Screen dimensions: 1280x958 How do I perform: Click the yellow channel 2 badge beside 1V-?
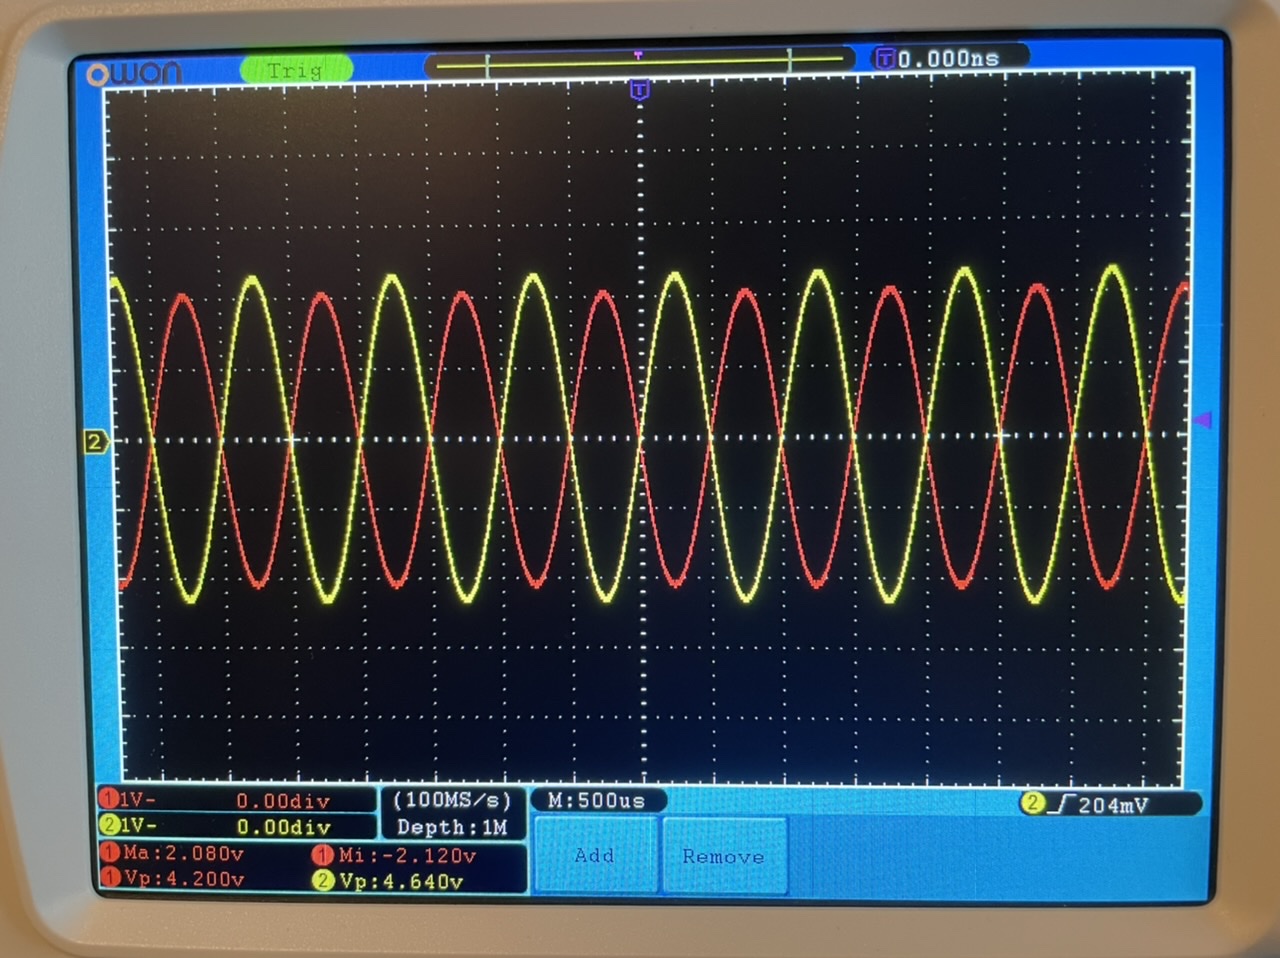109,826
